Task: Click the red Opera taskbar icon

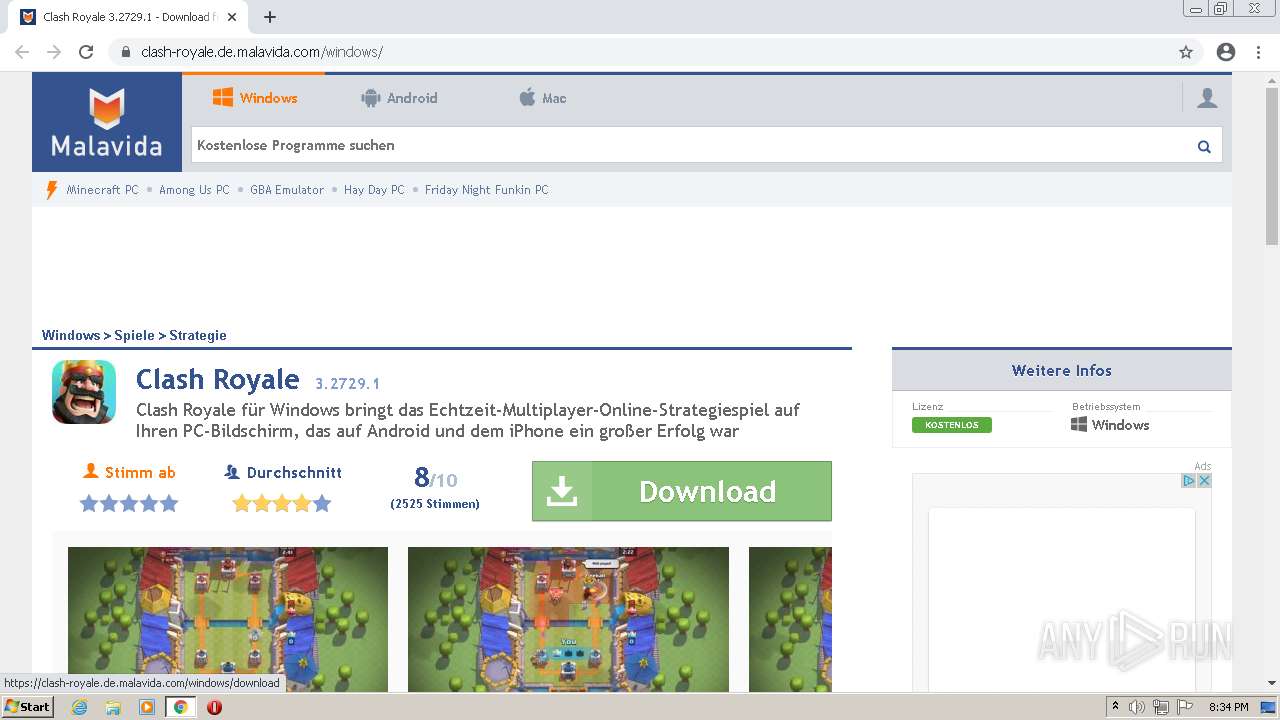Action: pyautogui.click(x=214, y=707)
